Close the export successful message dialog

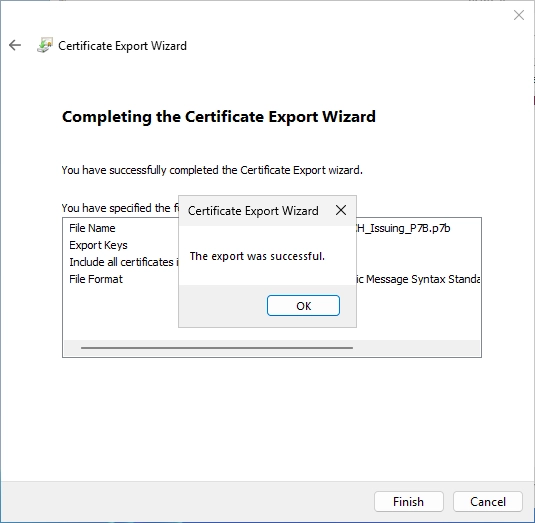[x=341, y=210]
